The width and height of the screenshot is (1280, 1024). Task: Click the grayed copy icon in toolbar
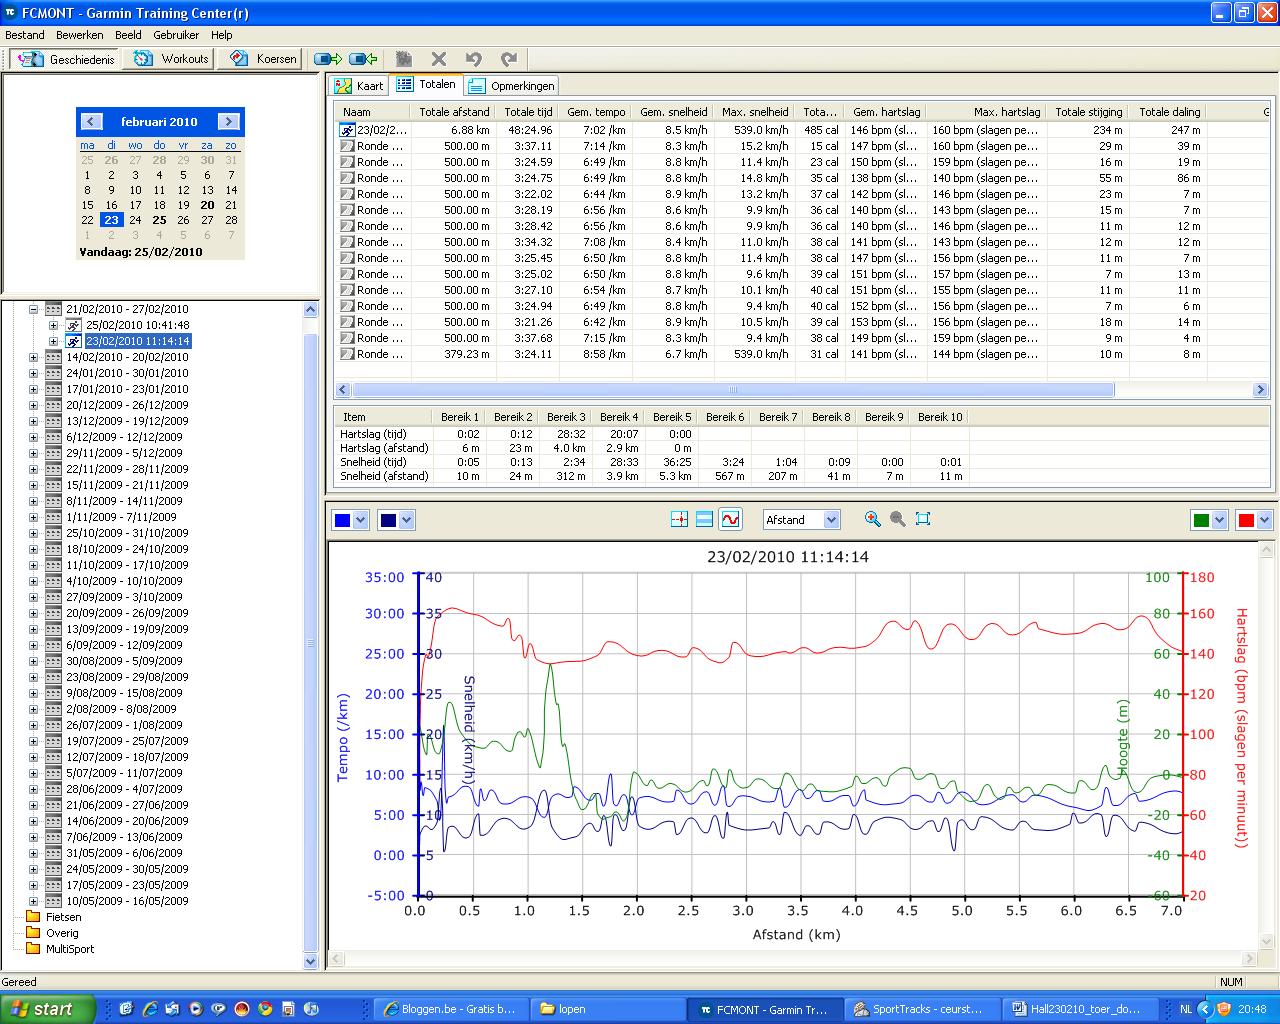point(404,59)
